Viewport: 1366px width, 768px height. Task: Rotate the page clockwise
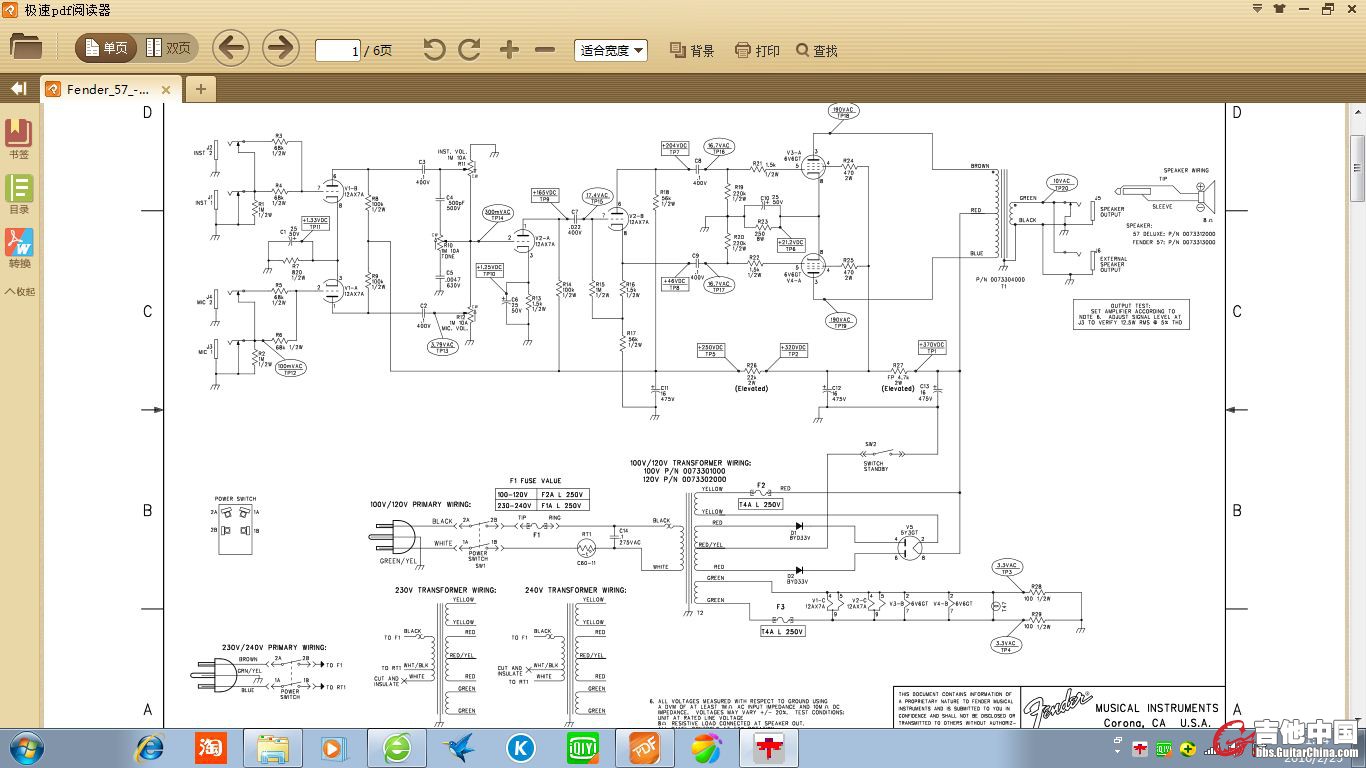pyautogui.click(x=469, y=49)
